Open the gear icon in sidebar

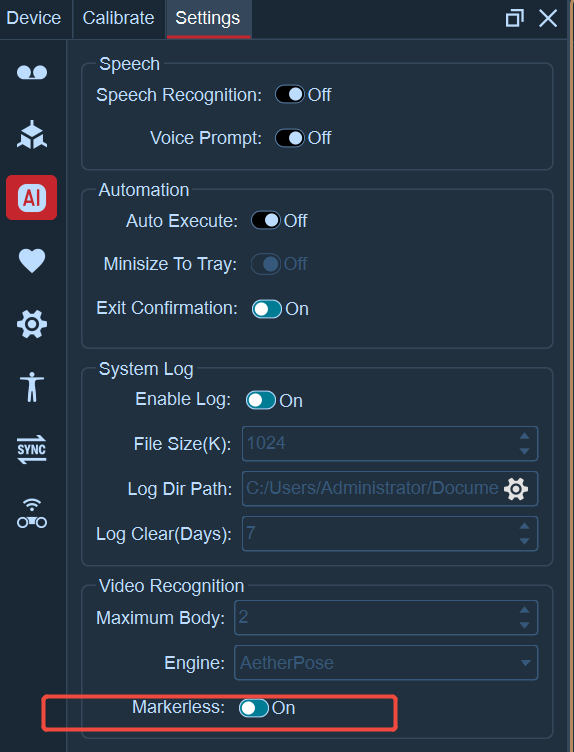[32, 324]
